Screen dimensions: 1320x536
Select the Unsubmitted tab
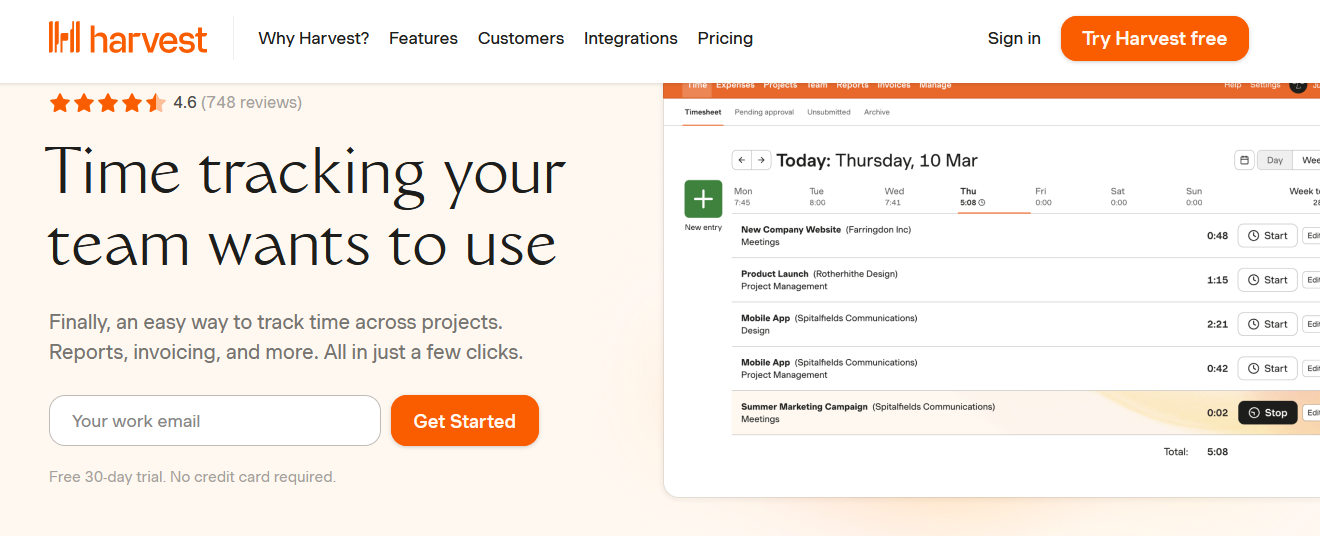[829, 112]
